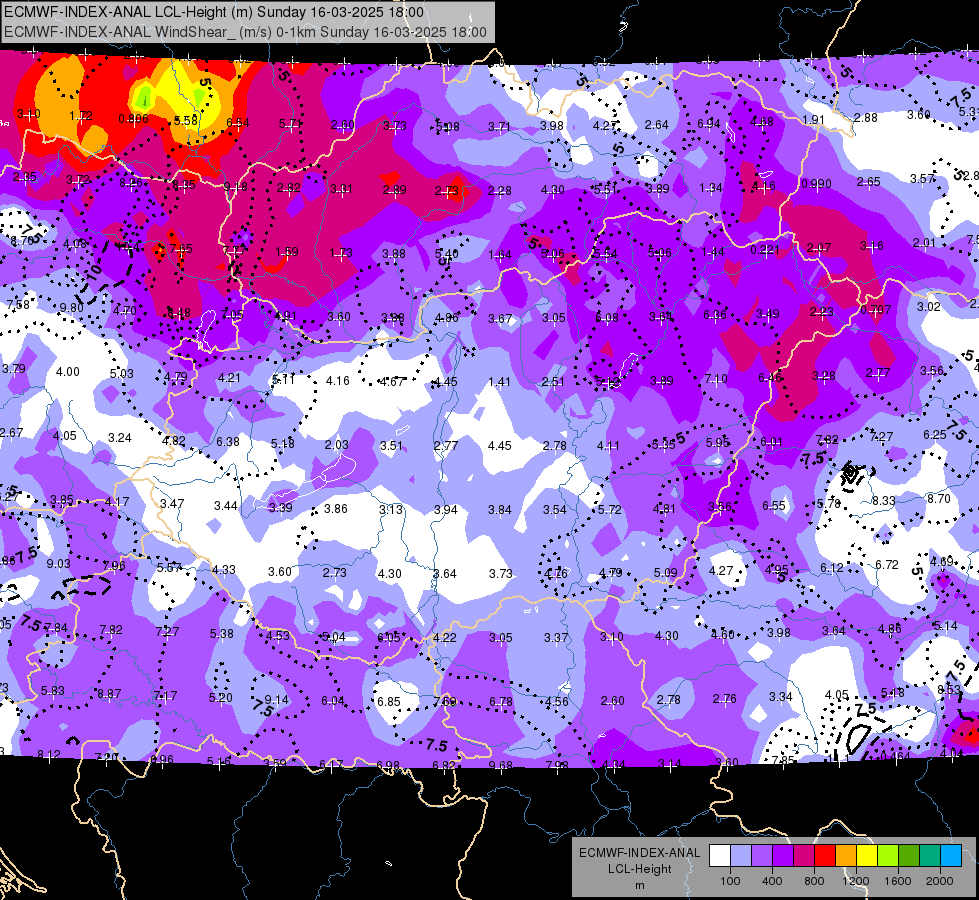Click the wind shear value 0.990
The image size is (979, 900).
click(816, 184)
